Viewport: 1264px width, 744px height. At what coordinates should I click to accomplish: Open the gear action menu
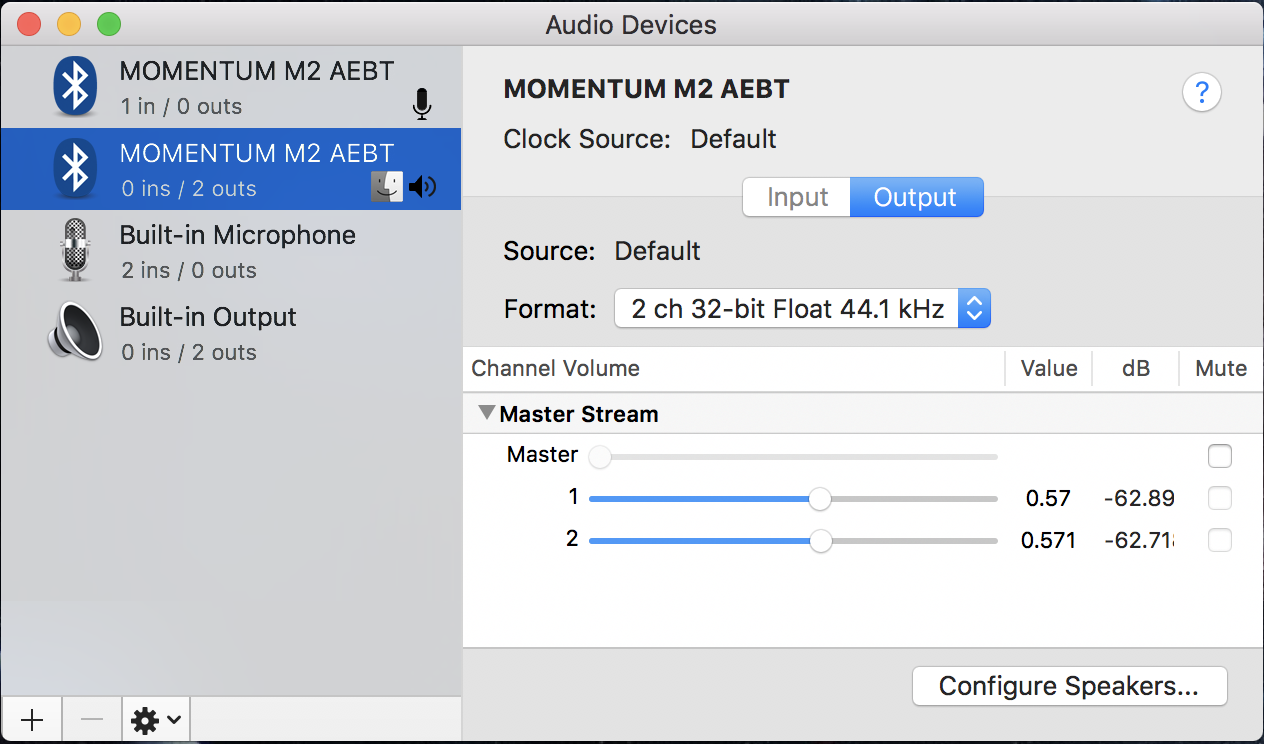tap(157, 720)
